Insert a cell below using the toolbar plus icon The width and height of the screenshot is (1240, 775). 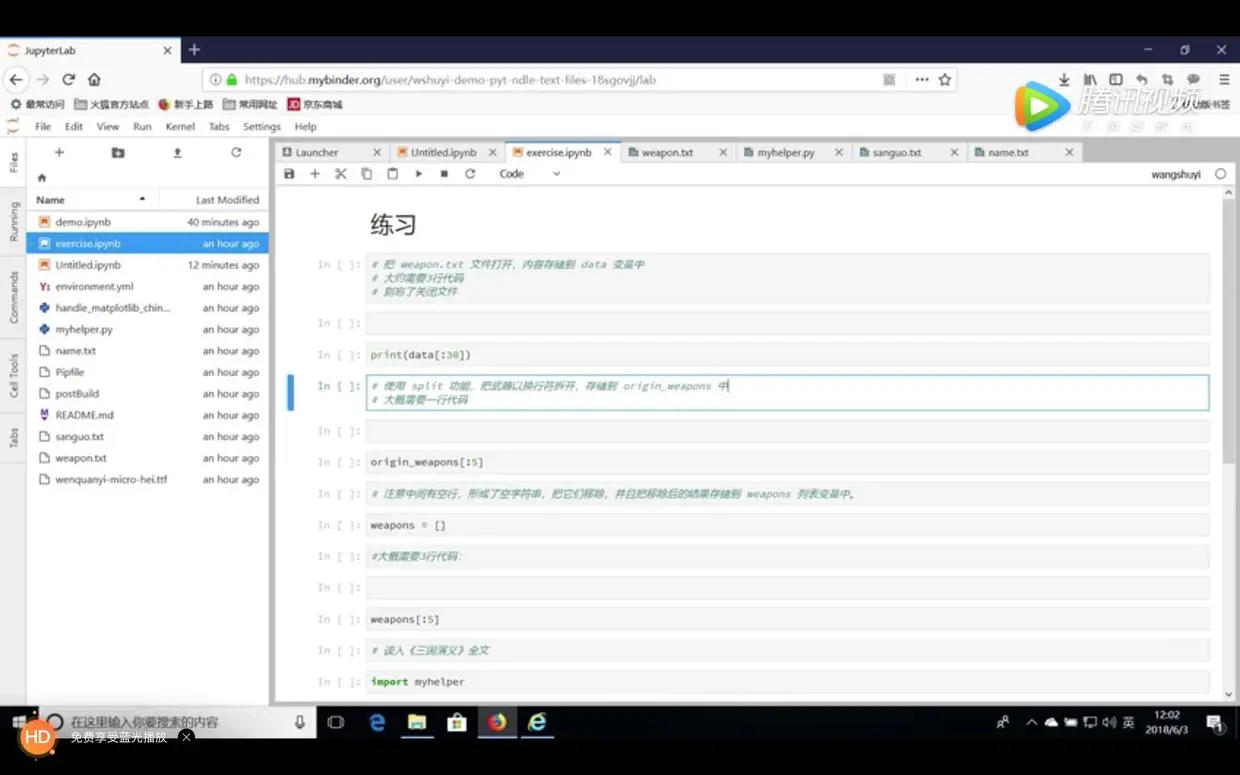coord(315,174)
